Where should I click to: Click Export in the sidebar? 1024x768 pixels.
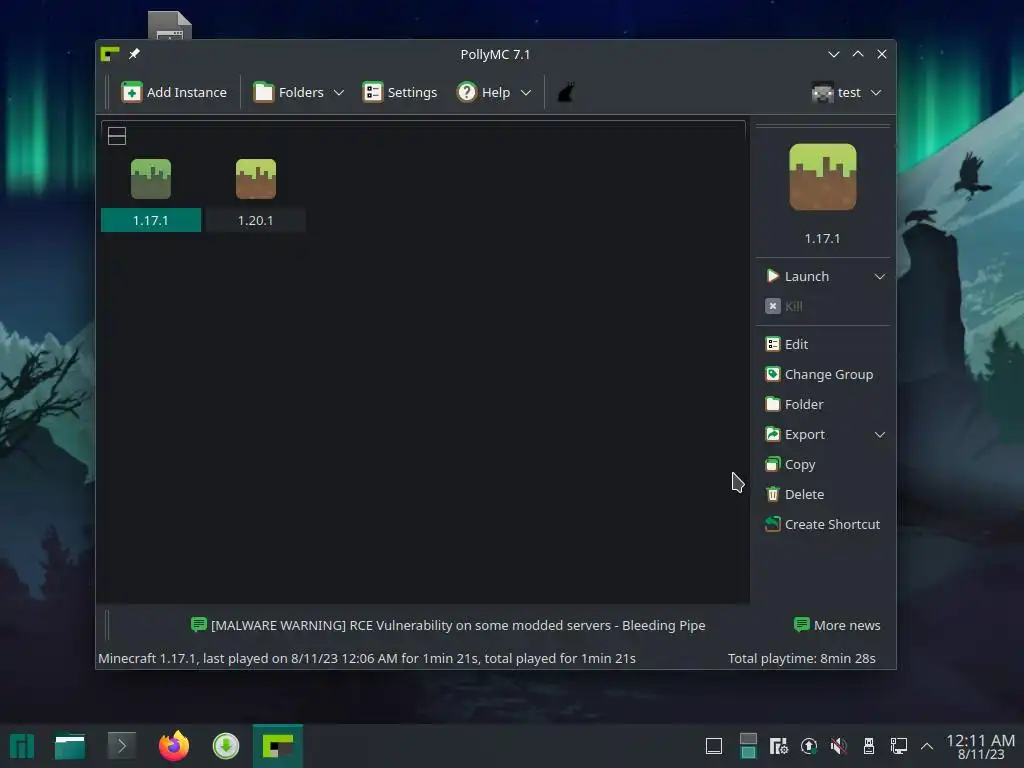coord(795,434)
